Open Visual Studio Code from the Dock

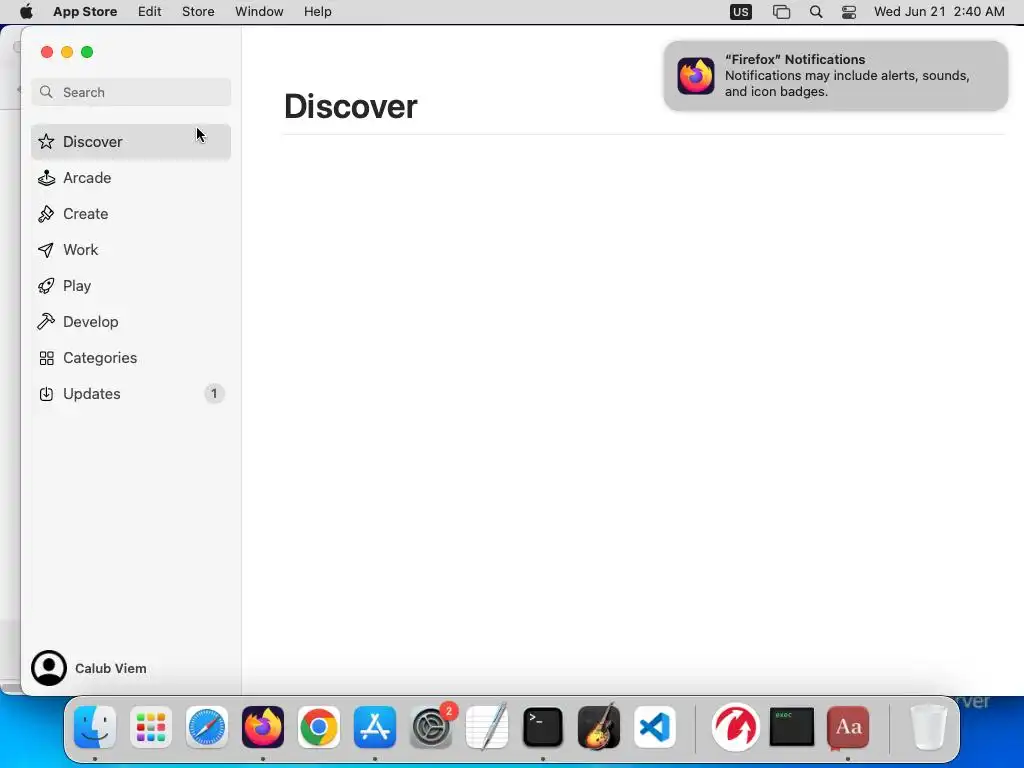pos(654,727)
